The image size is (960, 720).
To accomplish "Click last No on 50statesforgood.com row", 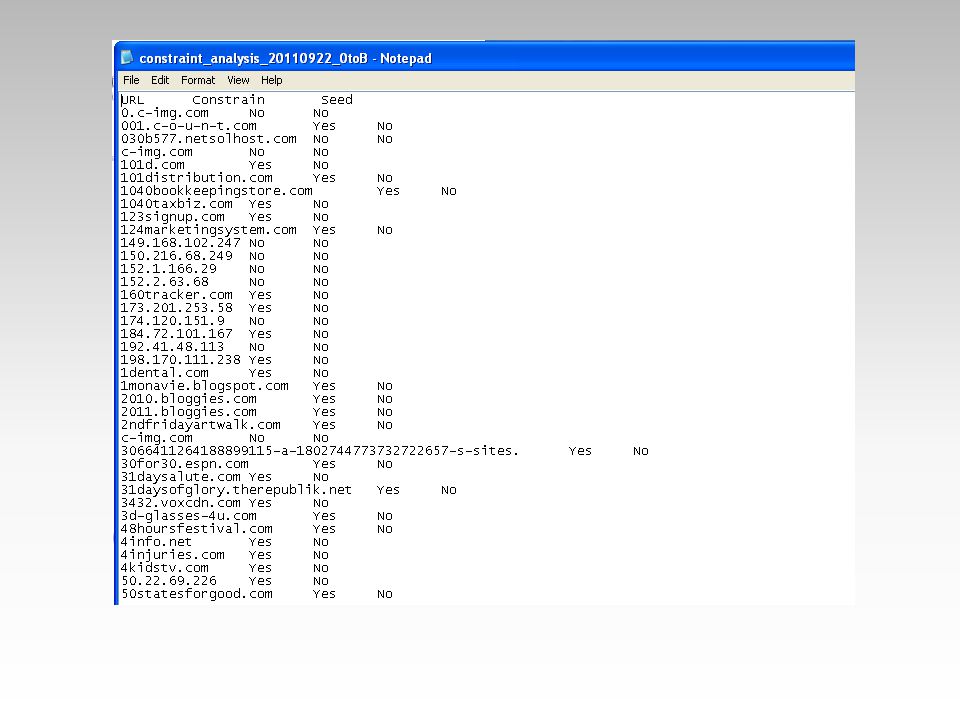I will click(384, 594).
